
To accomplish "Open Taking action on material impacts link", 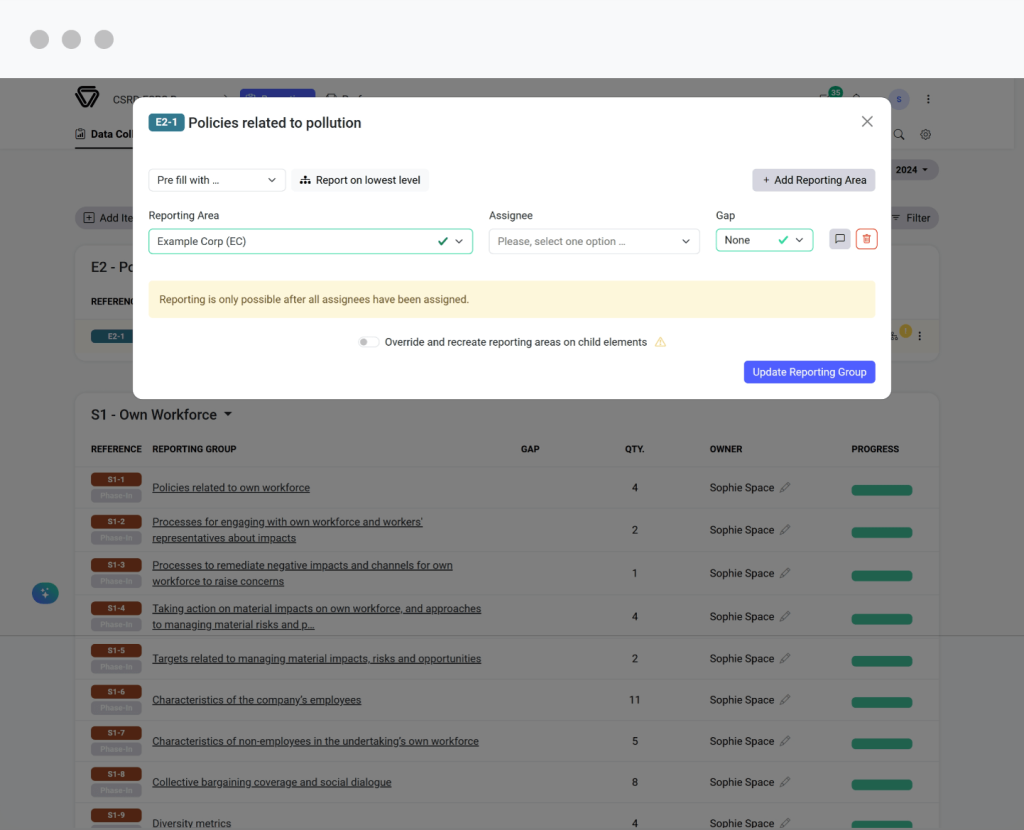I will coord(316,616).
